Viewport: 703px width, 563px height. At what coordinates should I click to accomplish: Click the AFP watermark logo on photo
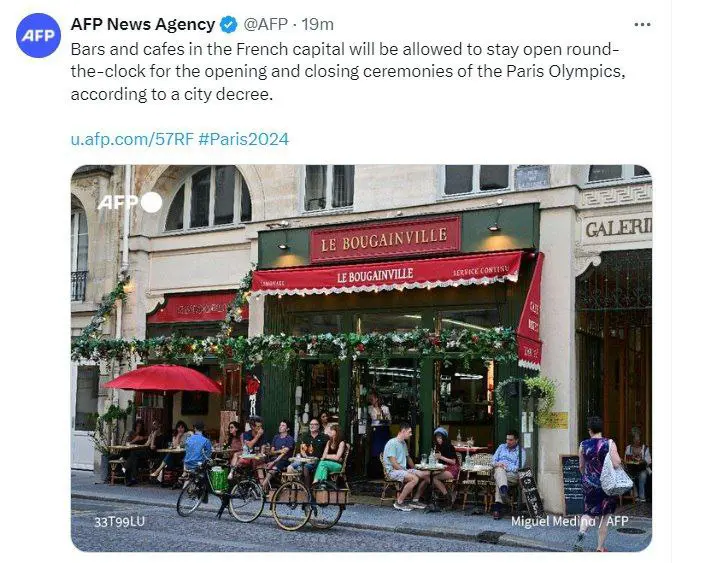click(118, 202)
